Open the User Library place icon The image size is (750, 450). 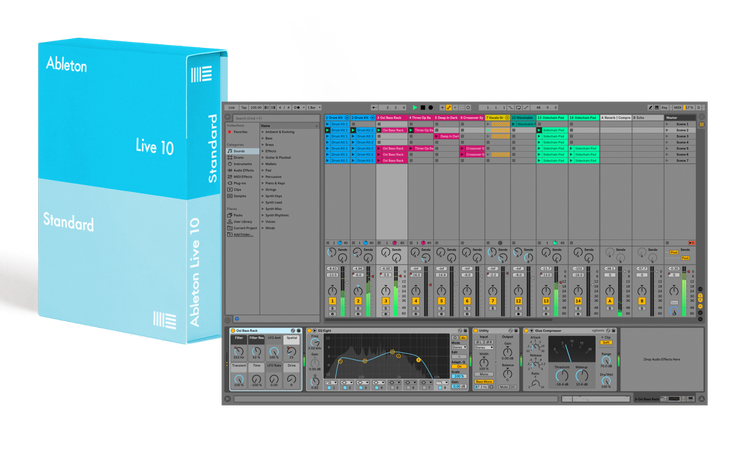pos(230,222)
